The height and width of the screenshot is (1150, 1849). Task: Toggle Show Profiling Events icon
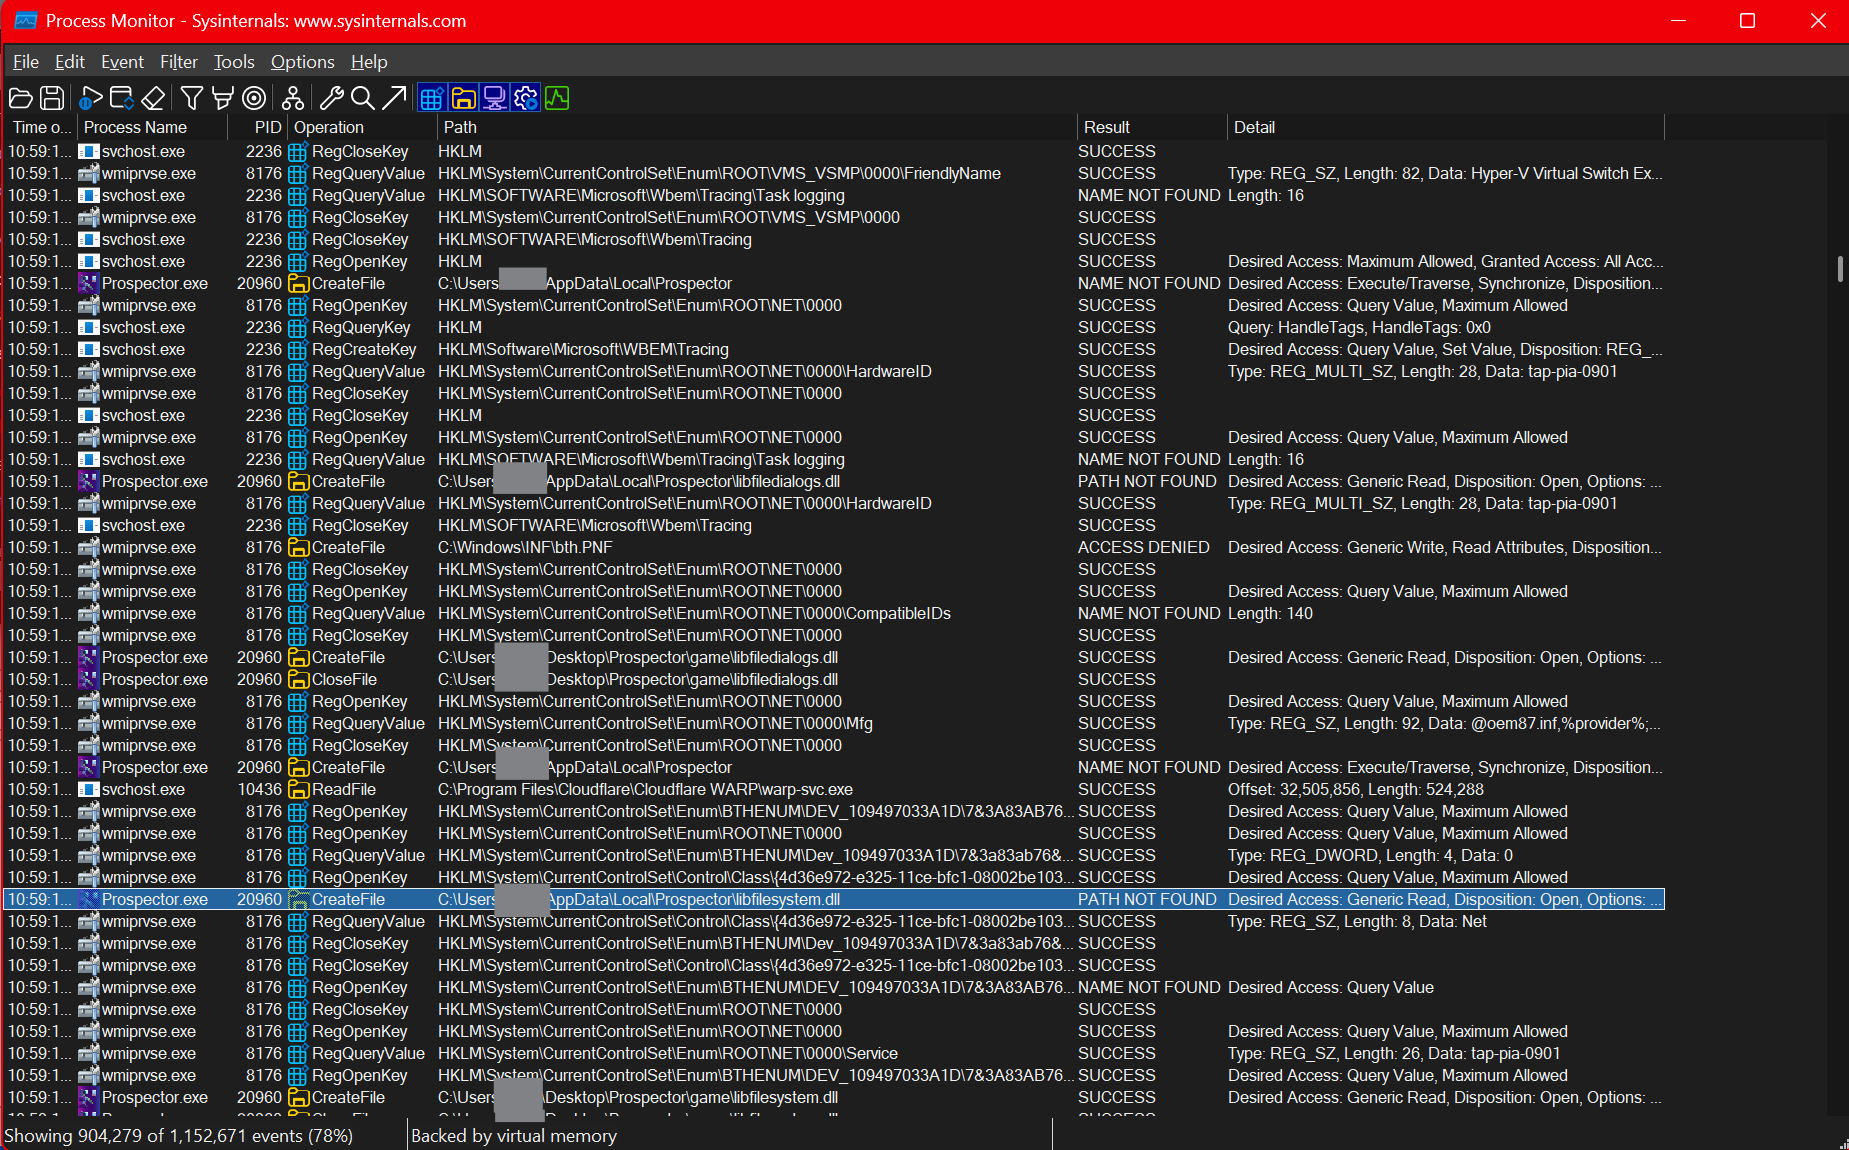pos(557,98)
